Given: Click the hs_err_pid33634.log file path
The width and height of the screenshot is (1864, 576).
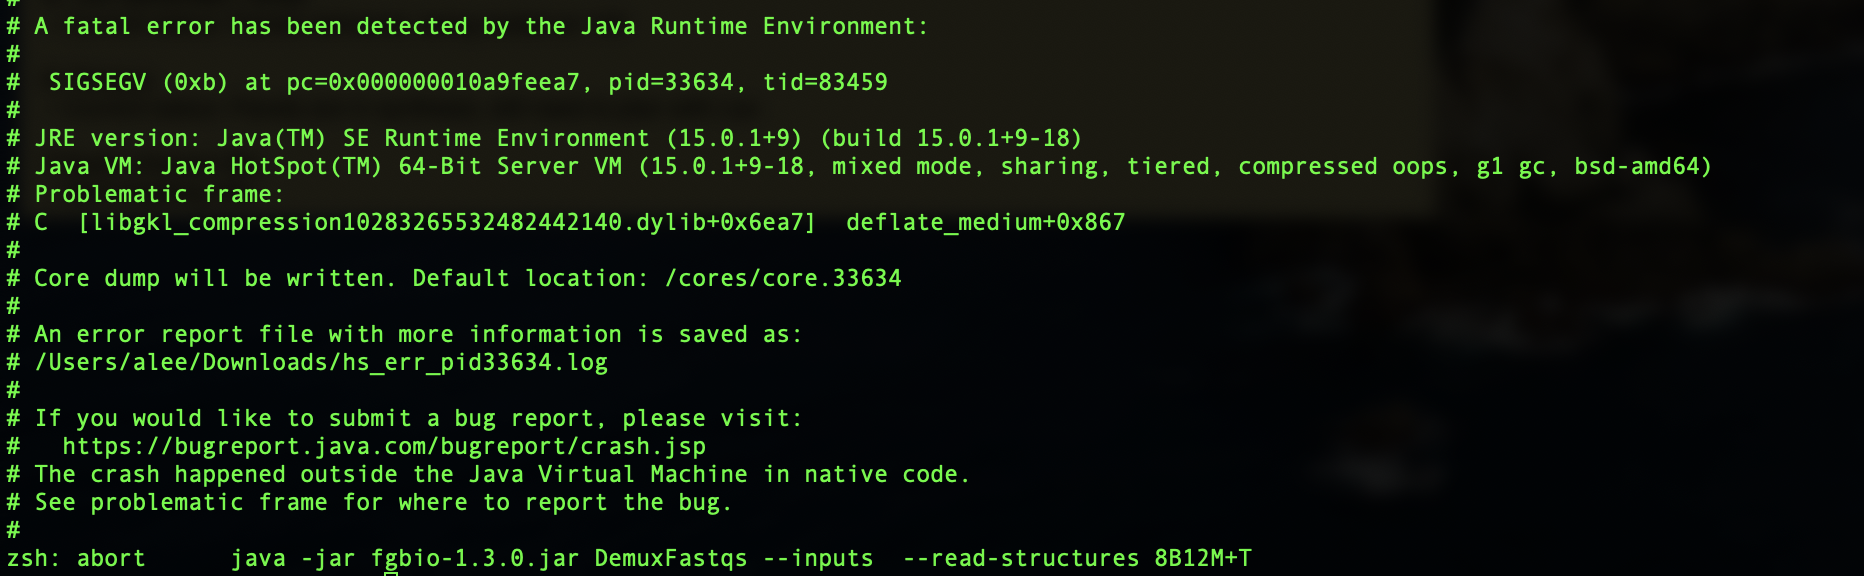Looking at the screenshot, I should (x=321, y=363).
